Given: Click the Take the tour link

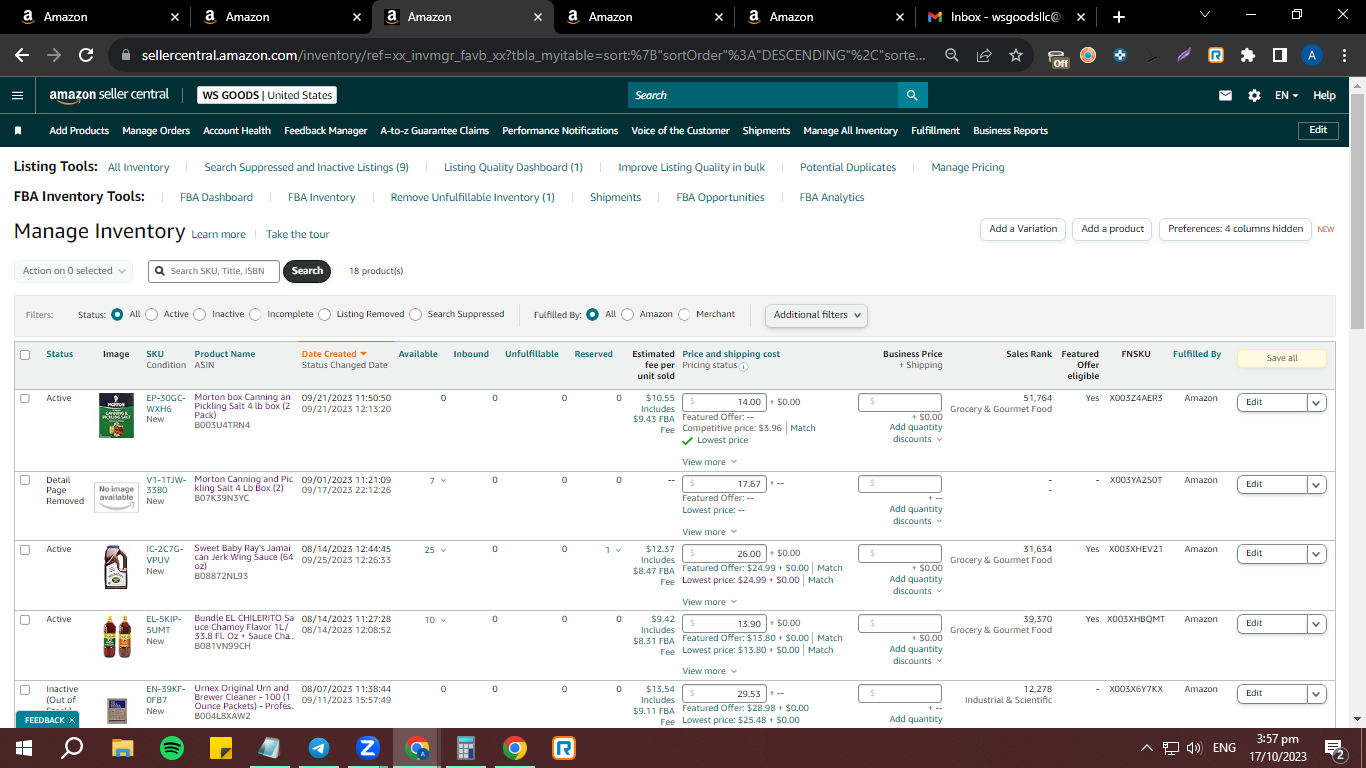Looking at the screenshot, I should pos(297,234).
